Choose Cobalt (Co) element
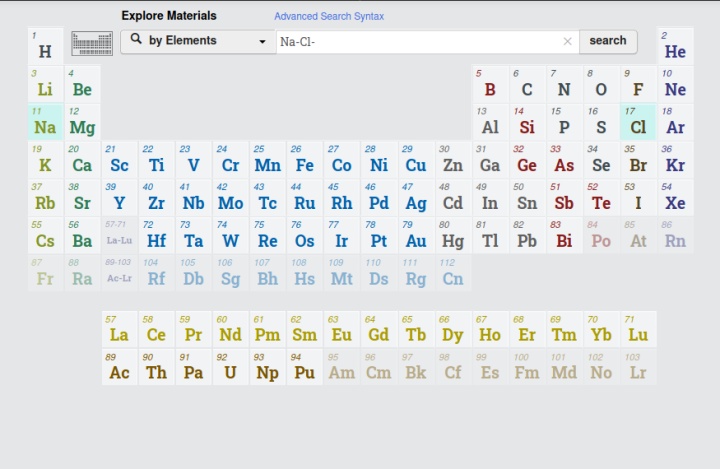This screenshot has width=720, height=469. point(342,160)
